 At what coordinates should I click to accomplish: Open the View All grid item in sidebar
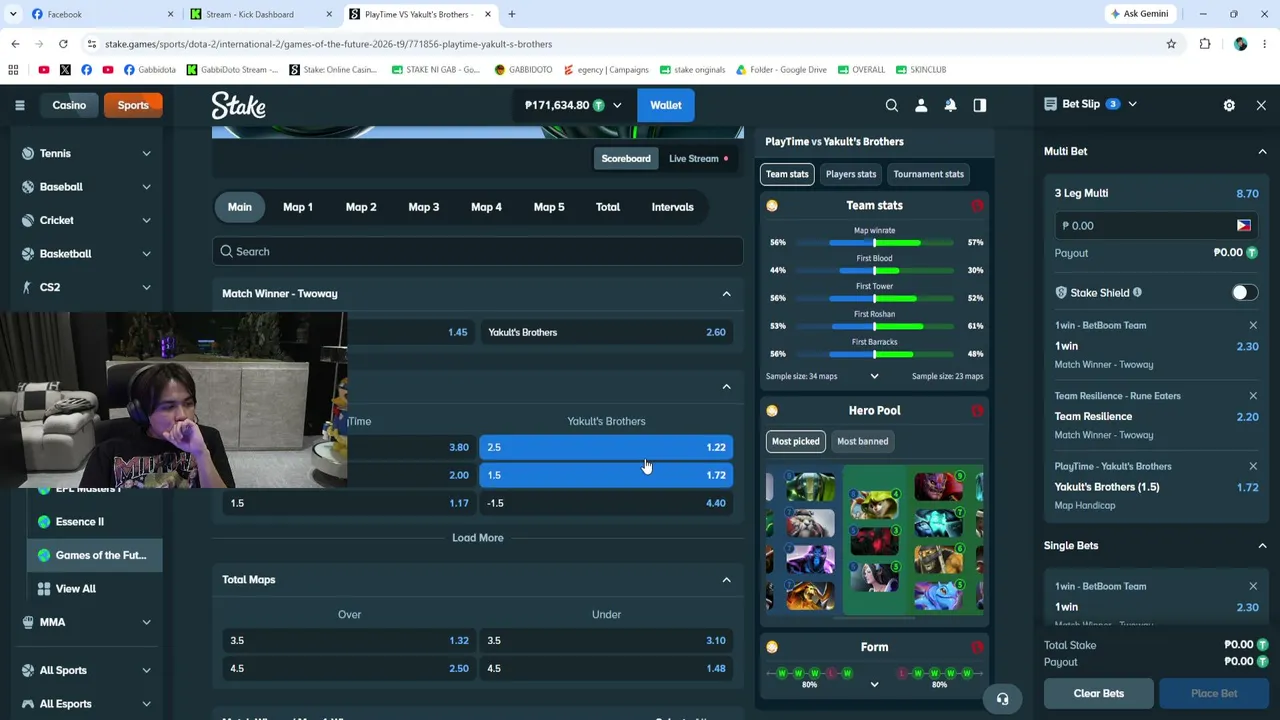tap(76, 589)
